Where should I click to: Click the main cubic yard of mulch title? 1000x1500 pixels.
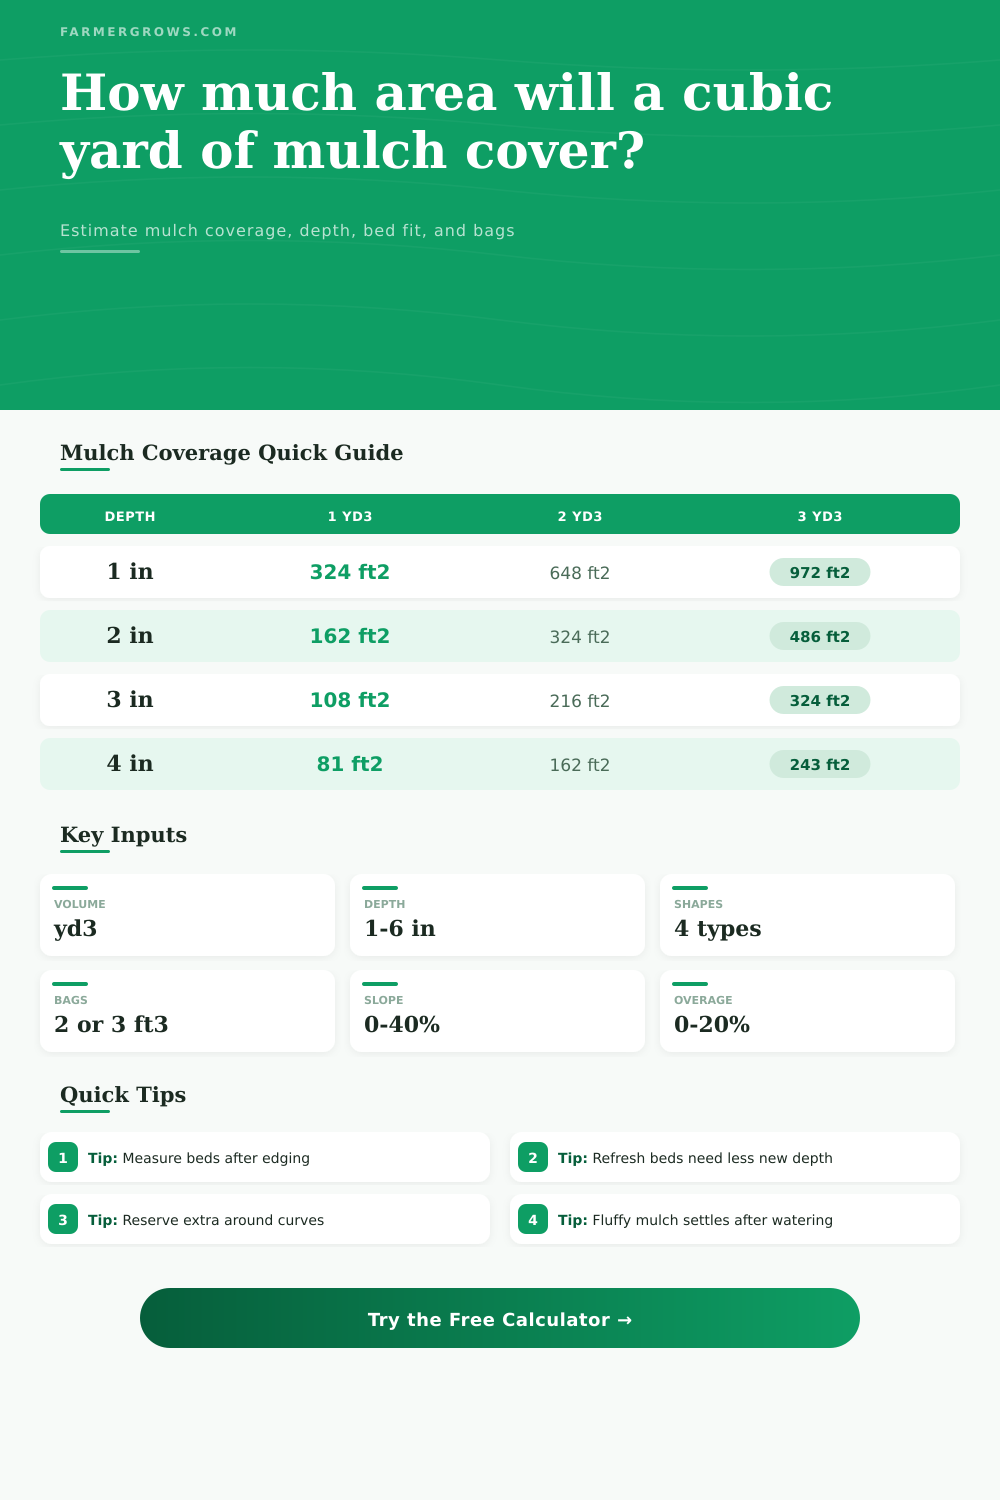[446, 121]
